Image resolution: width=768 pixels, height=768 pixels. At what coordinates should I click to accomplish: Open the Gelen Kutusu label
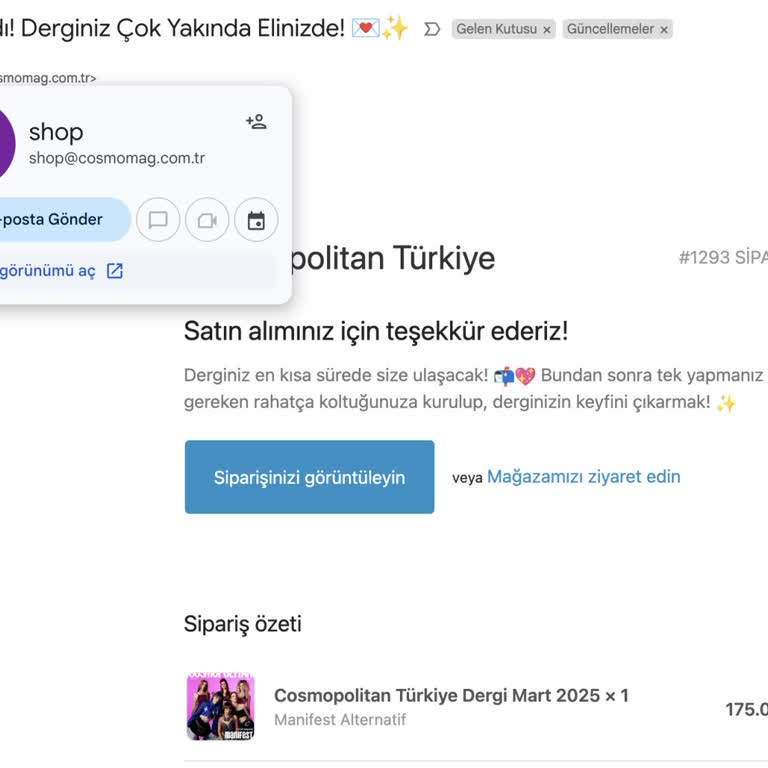coord(496,29)
